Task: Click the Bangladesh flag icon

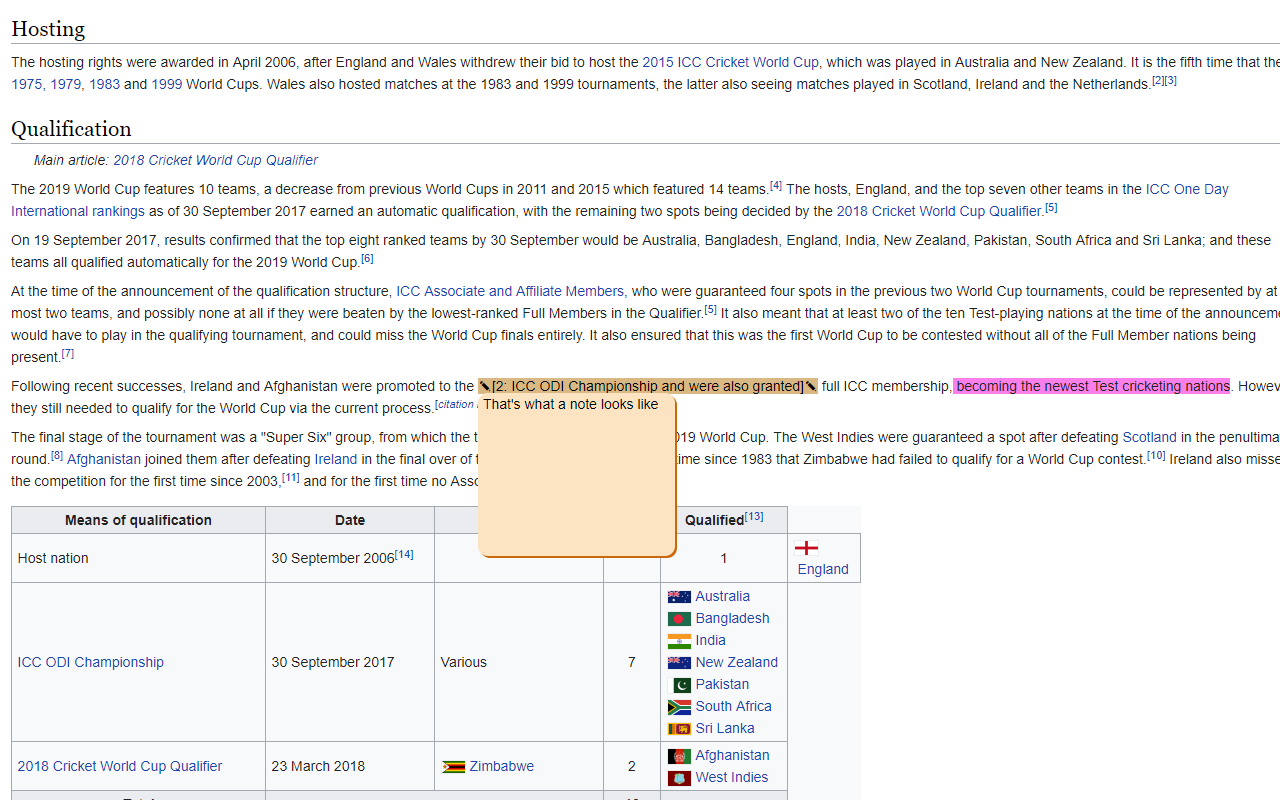Action: pyautogui.click(x=679, y=619)
